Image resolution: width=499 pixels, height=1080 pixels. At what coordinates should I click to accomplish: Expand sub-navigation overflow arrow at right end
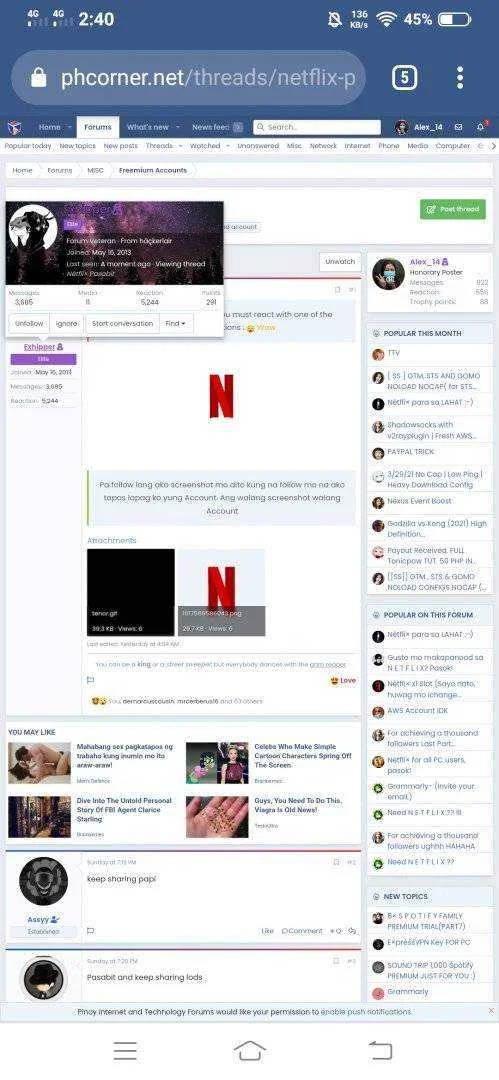click(x=492, y=146)
